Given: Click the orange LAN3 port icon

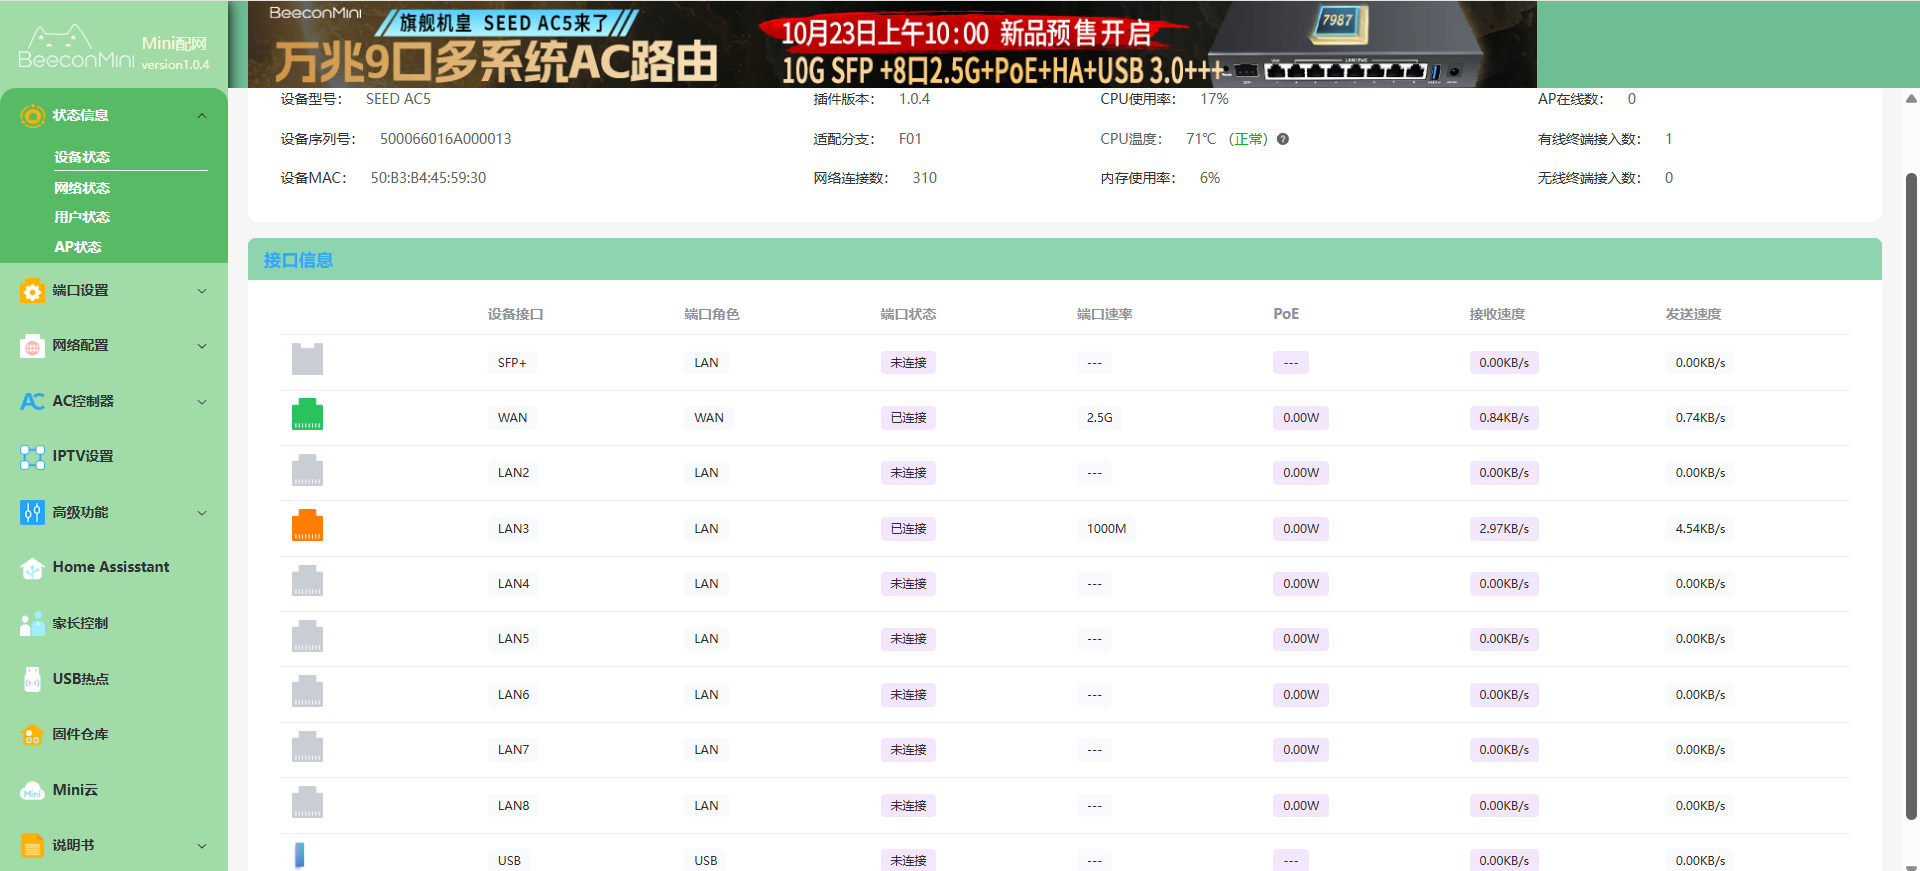Looking at the screenshot, I should pos(307,526).
